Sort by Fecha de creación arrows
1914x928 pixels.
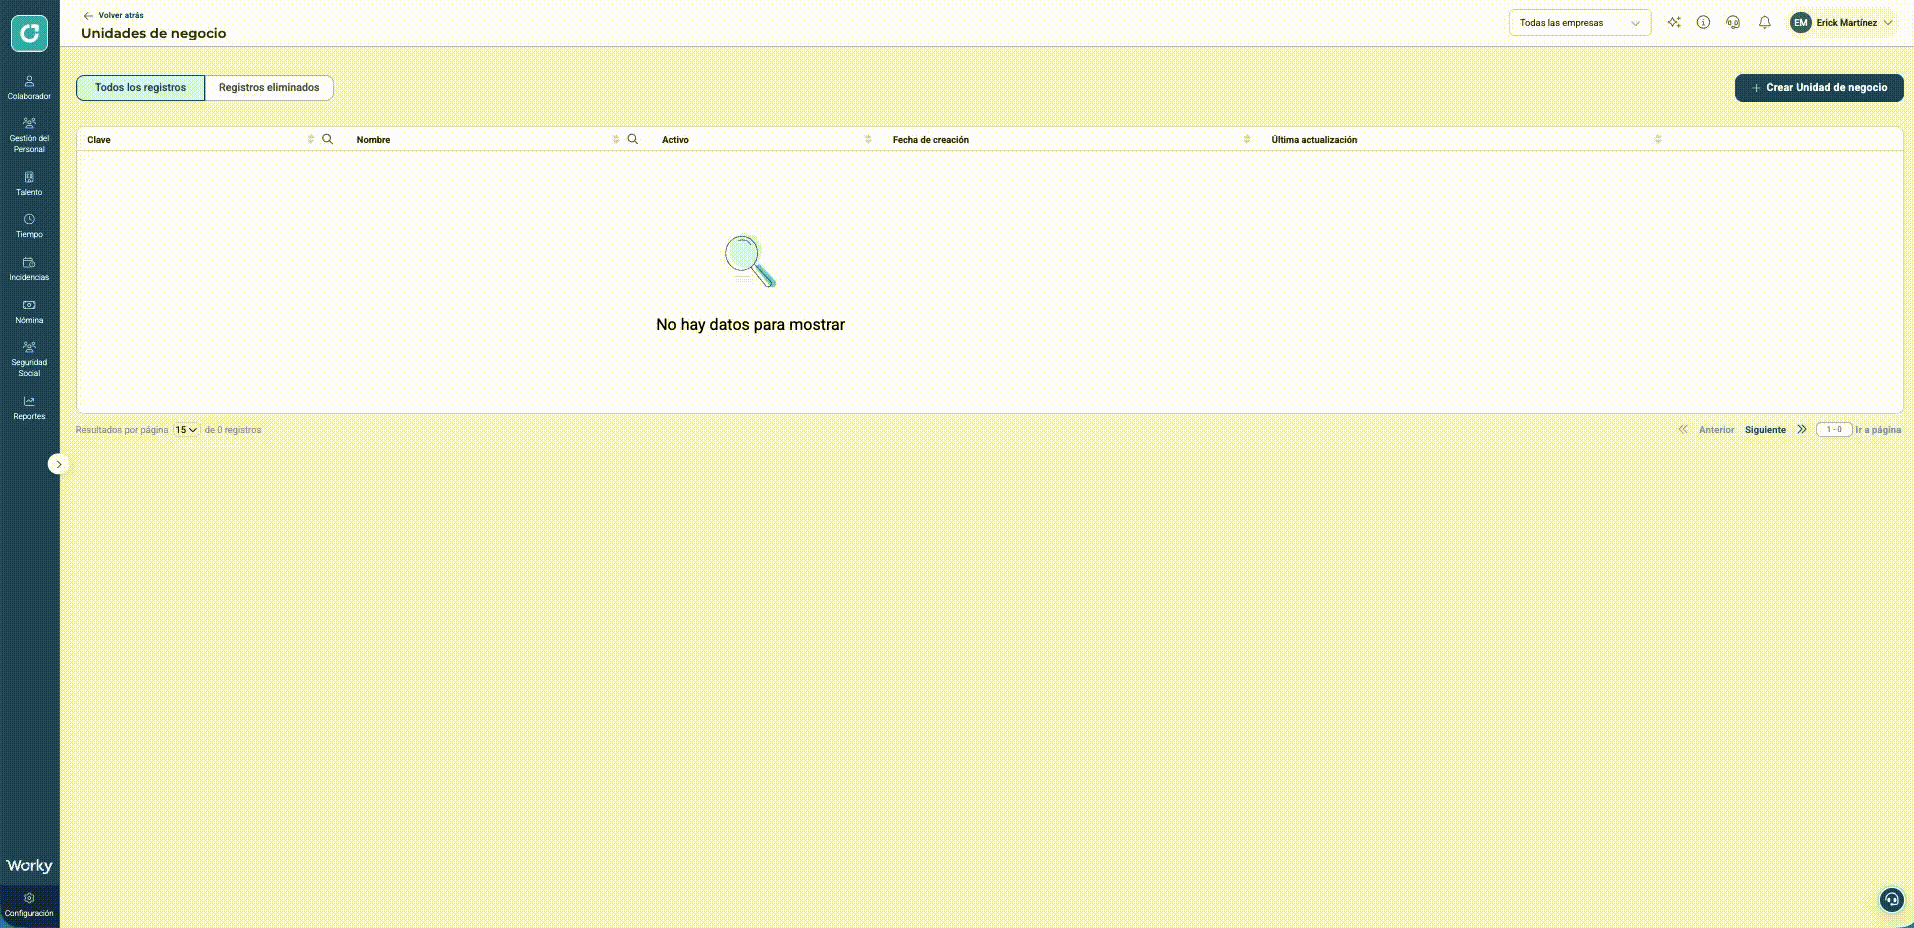(1247, 140)
